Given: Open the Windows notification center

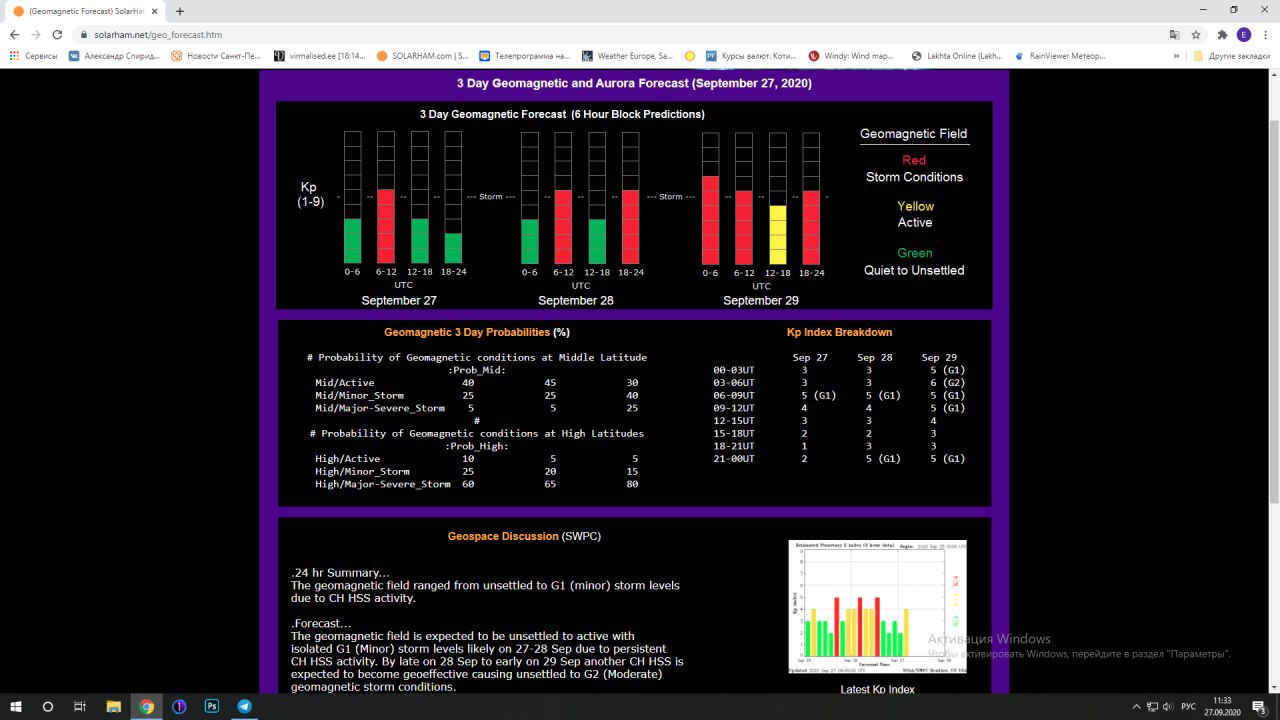Looking at the screenshot, I should pos(1259,706).
